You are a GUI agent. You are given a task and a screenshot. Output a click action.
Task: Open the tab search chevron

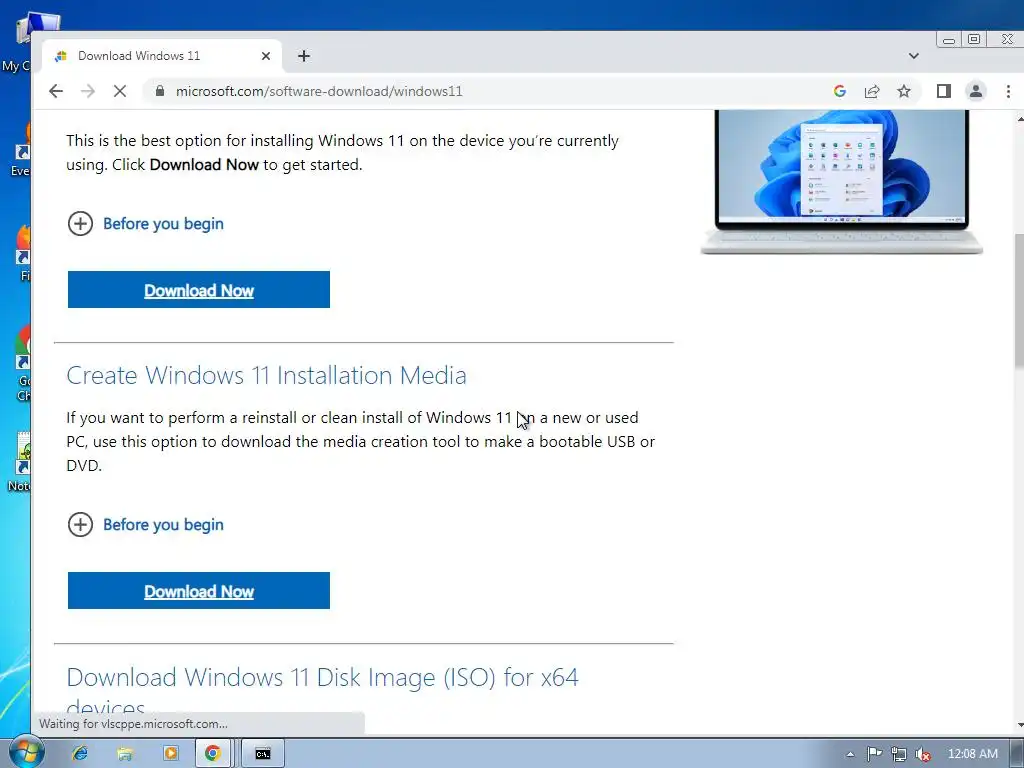(914, 56)
